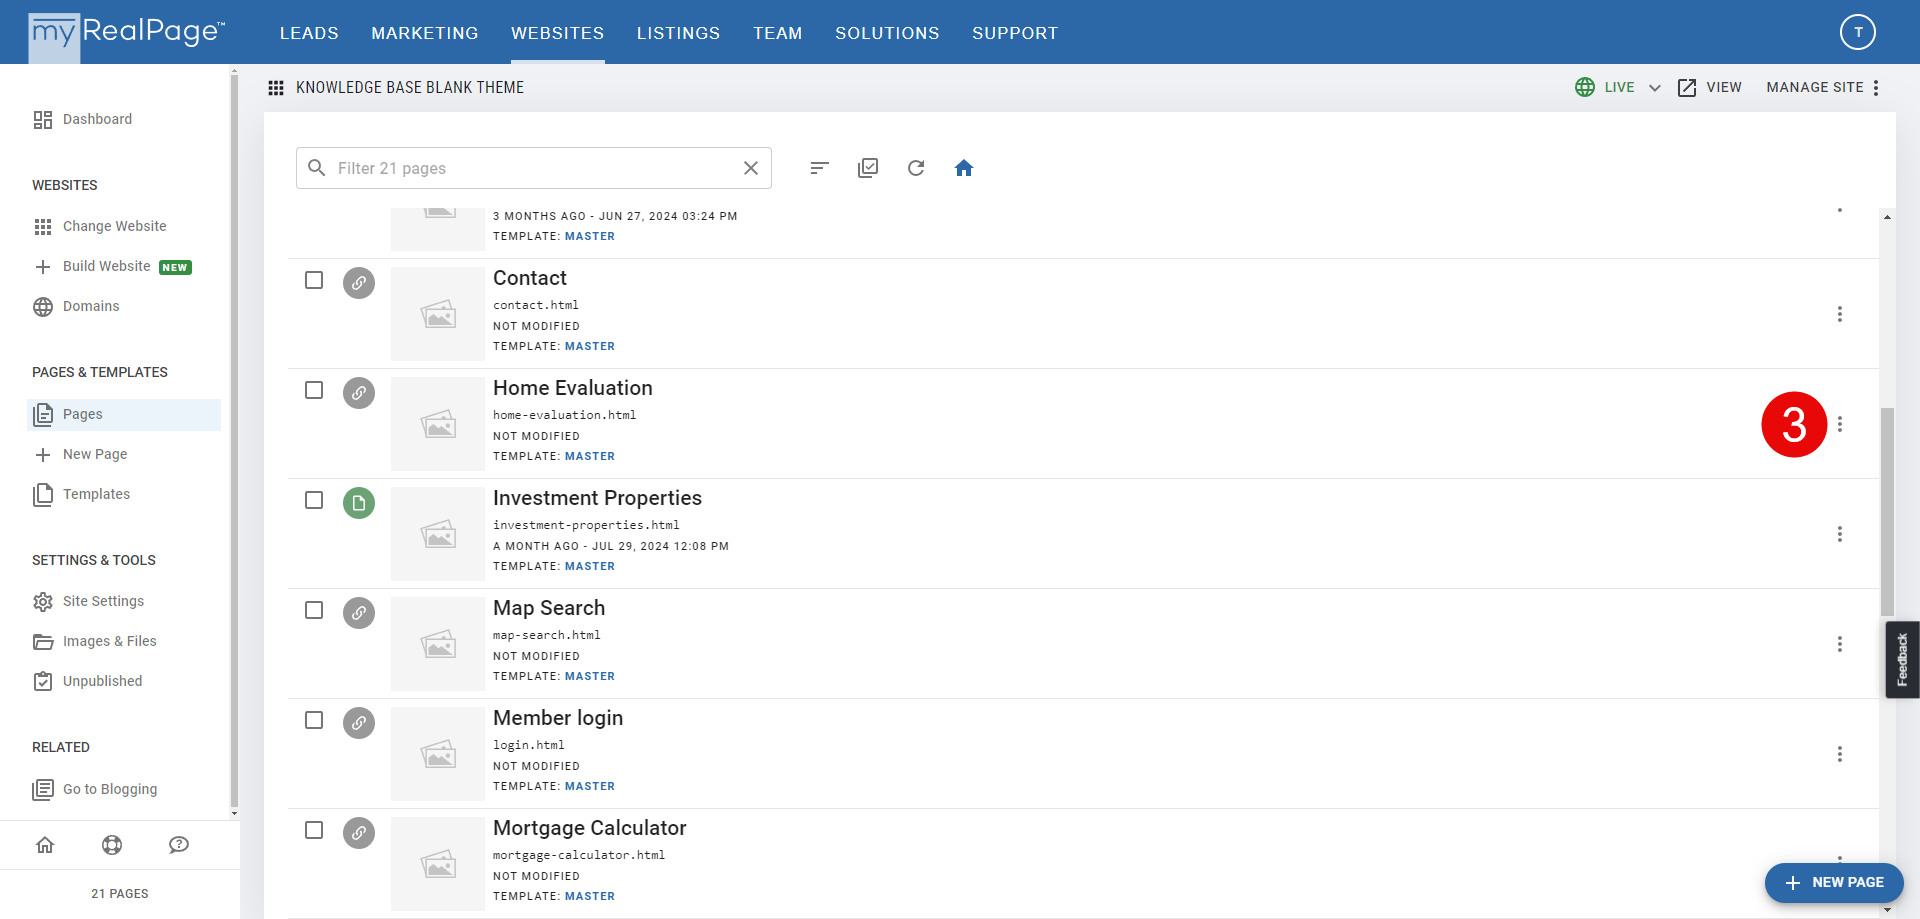Click the green page icon on Investment Properties
This screenshot has width=1920, height=919.
tap(359, 503)
